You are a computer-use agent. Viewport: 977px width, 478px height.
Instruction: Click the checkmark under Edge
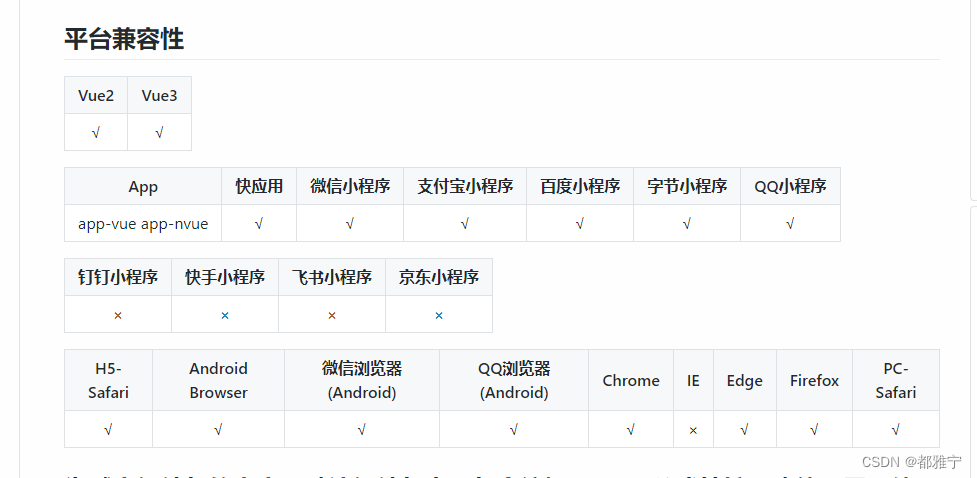[x=745, y=429]
